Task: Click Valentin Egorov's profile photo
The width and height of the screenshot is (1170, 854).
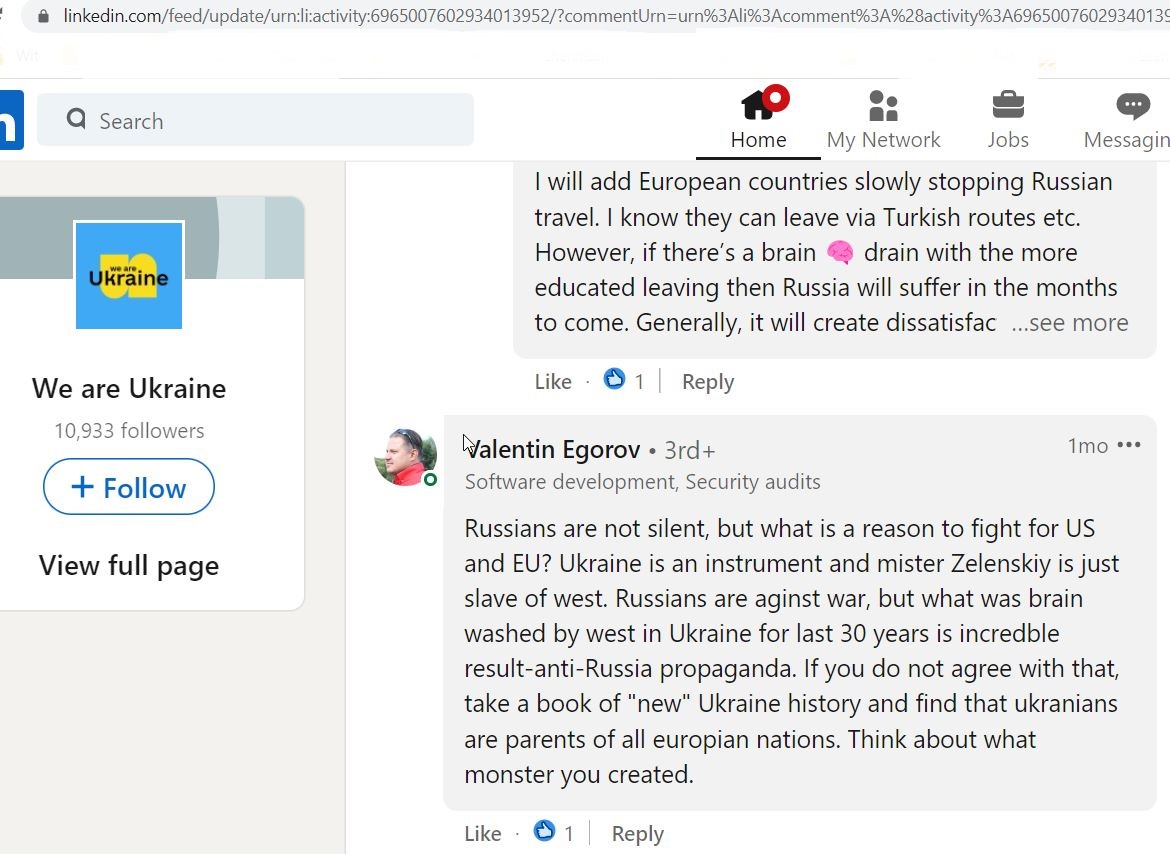Action: click(405, 457)
